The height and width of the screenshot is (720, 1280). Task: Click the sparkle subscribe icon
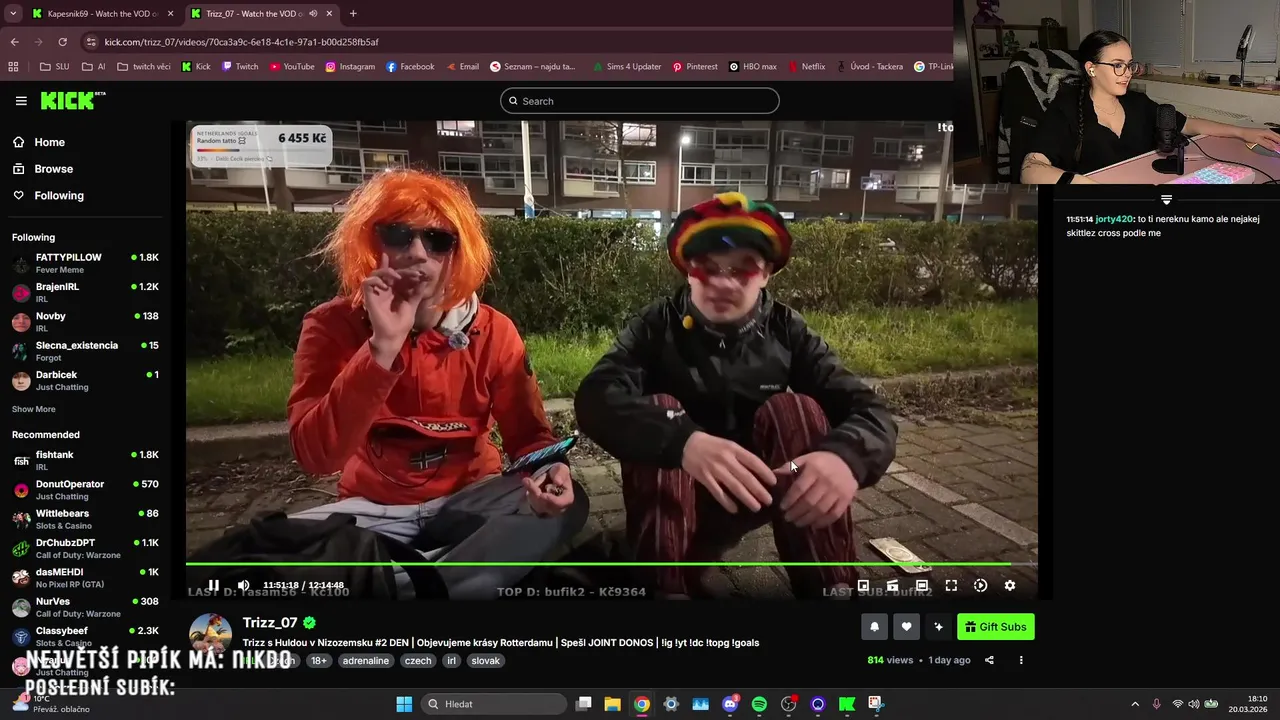(938, 627)
